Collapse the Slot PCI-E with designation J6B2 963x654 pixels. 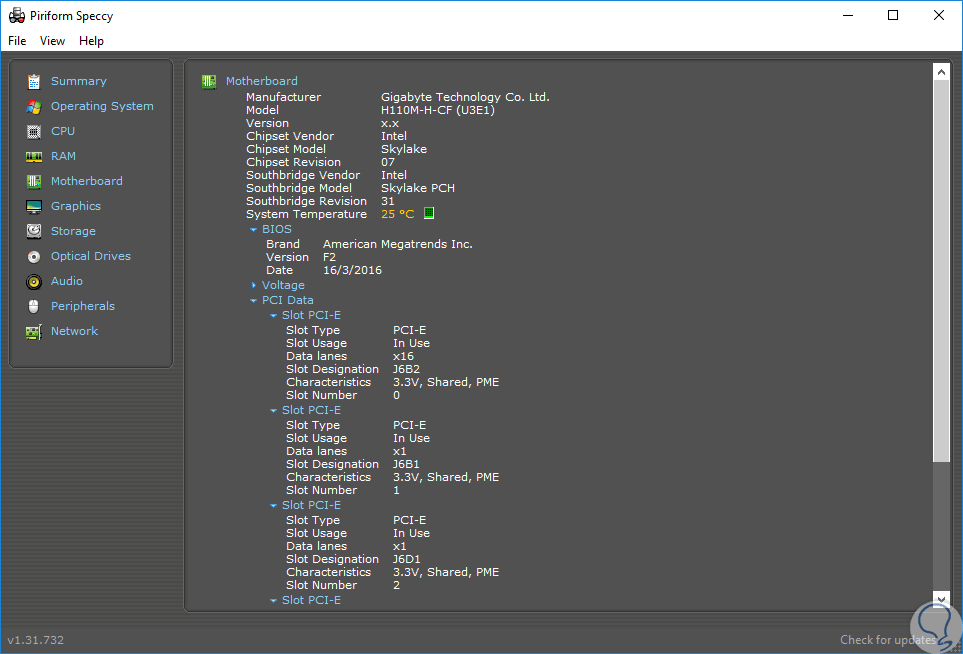pyautogui.click(x=274, y=316)
